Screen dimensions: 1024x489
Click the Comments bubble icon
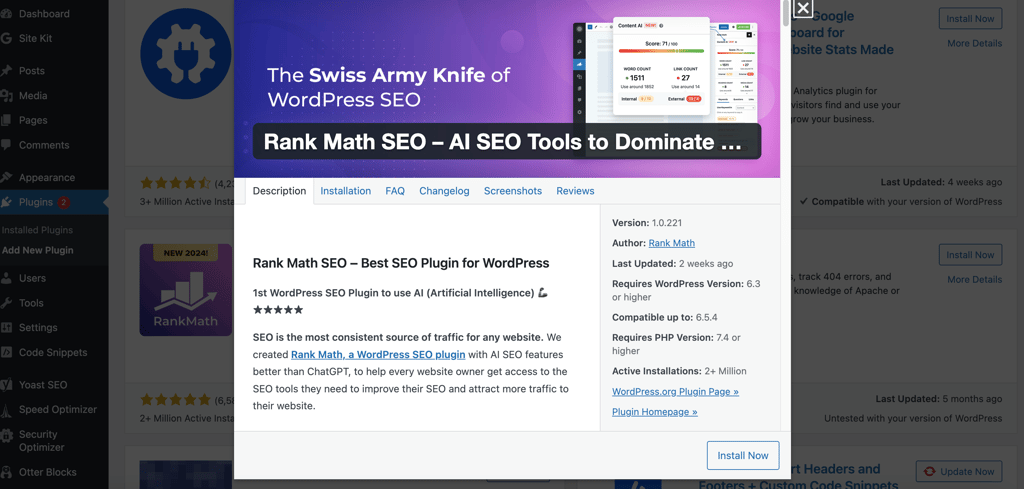click(x=6, y=145)
